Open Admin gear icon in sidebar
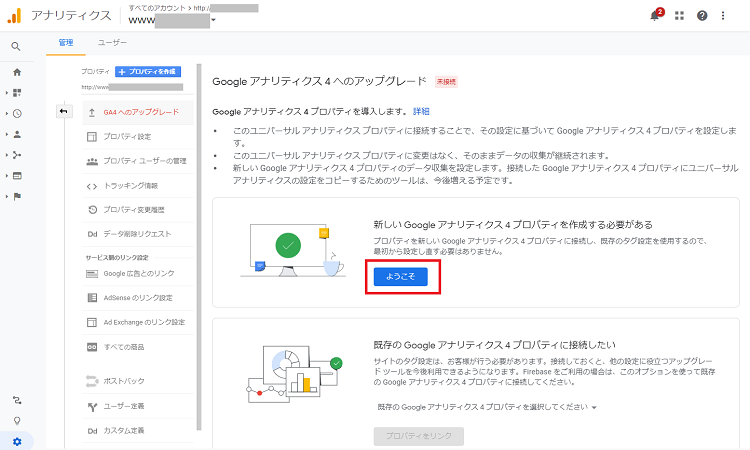This screenshot has height=450, width=750. coord(17,441)
